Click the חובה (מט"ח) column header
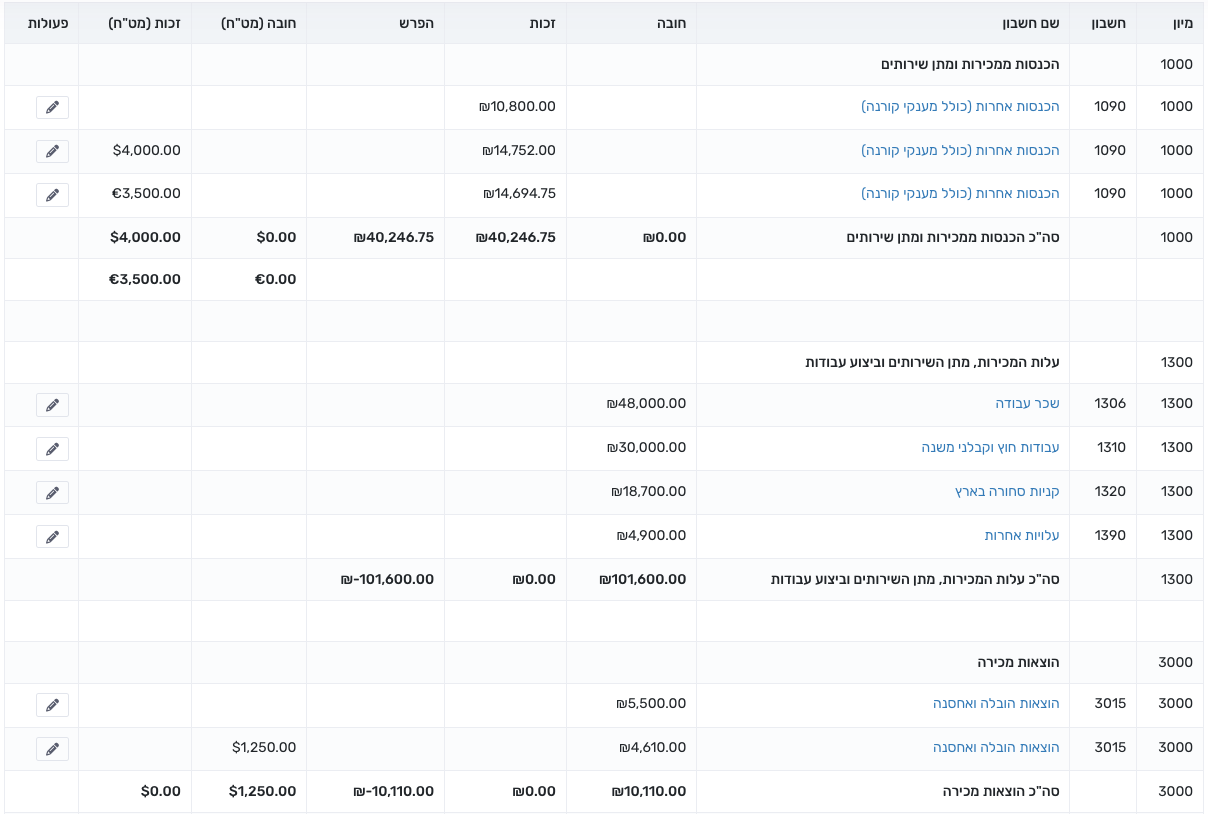The image size is (1208, 814). click(x=259, y=23)
